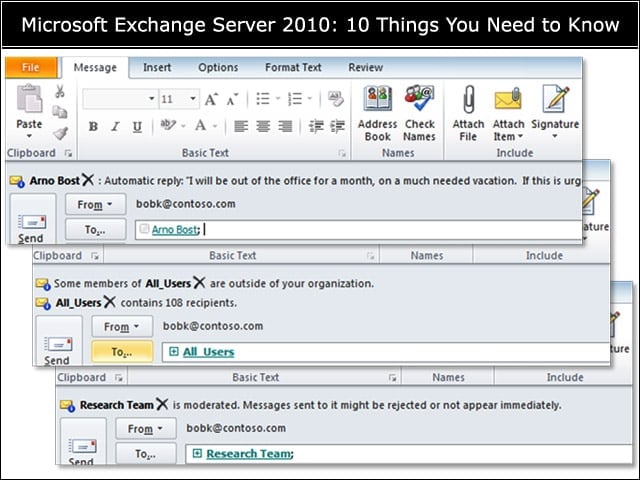Select the Format Painter brush
The height and width of the screenshot is (480, 640).
pyautogui.click(x=60, y=133)
